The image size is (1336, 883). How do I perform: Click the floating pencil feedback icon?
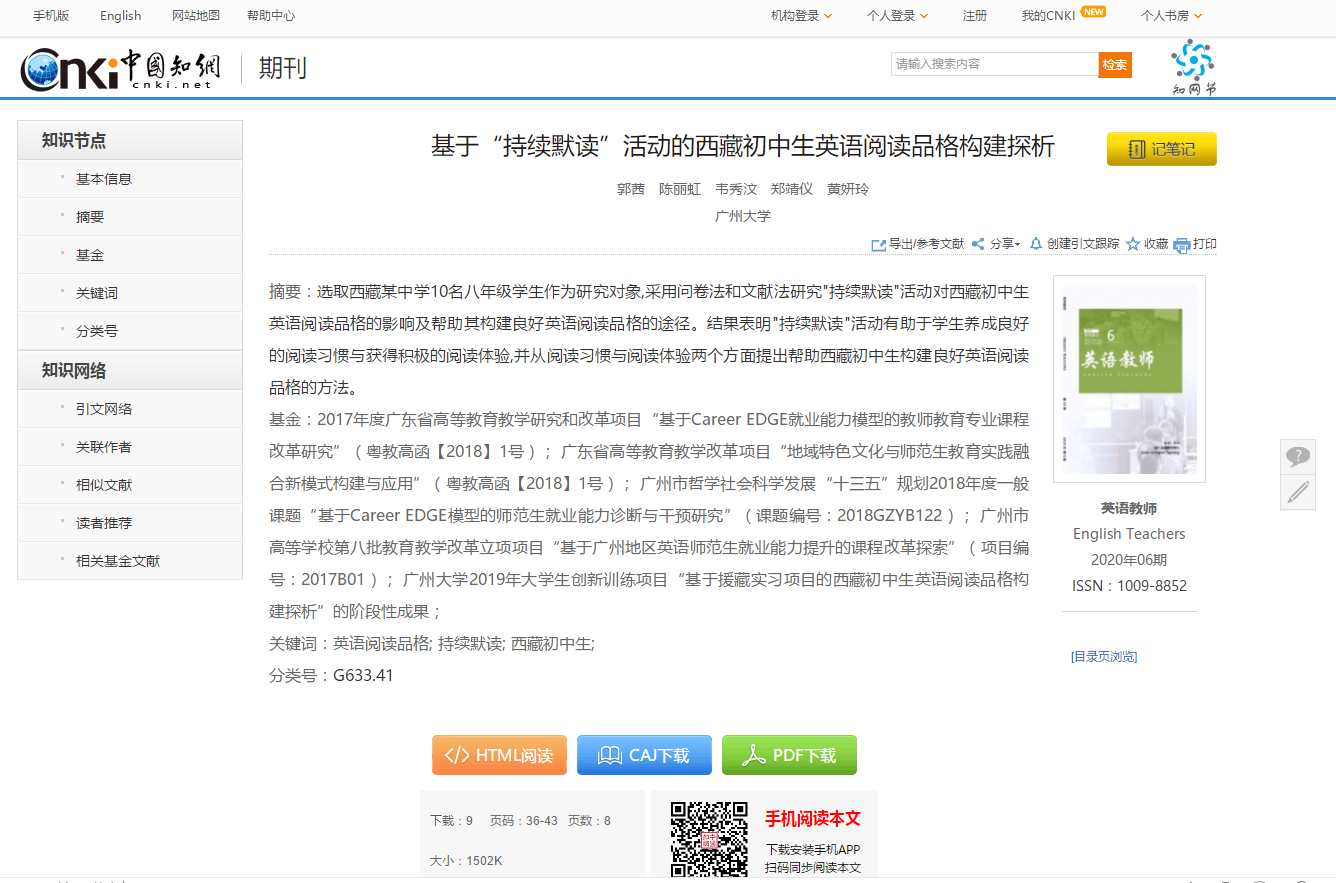[x=1298, y=492]
